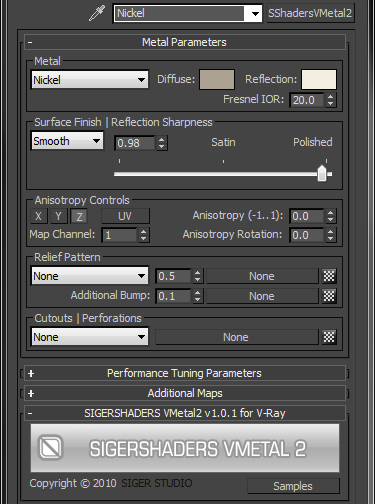
Task: Click the Samples button
Action: click(293, 486)
